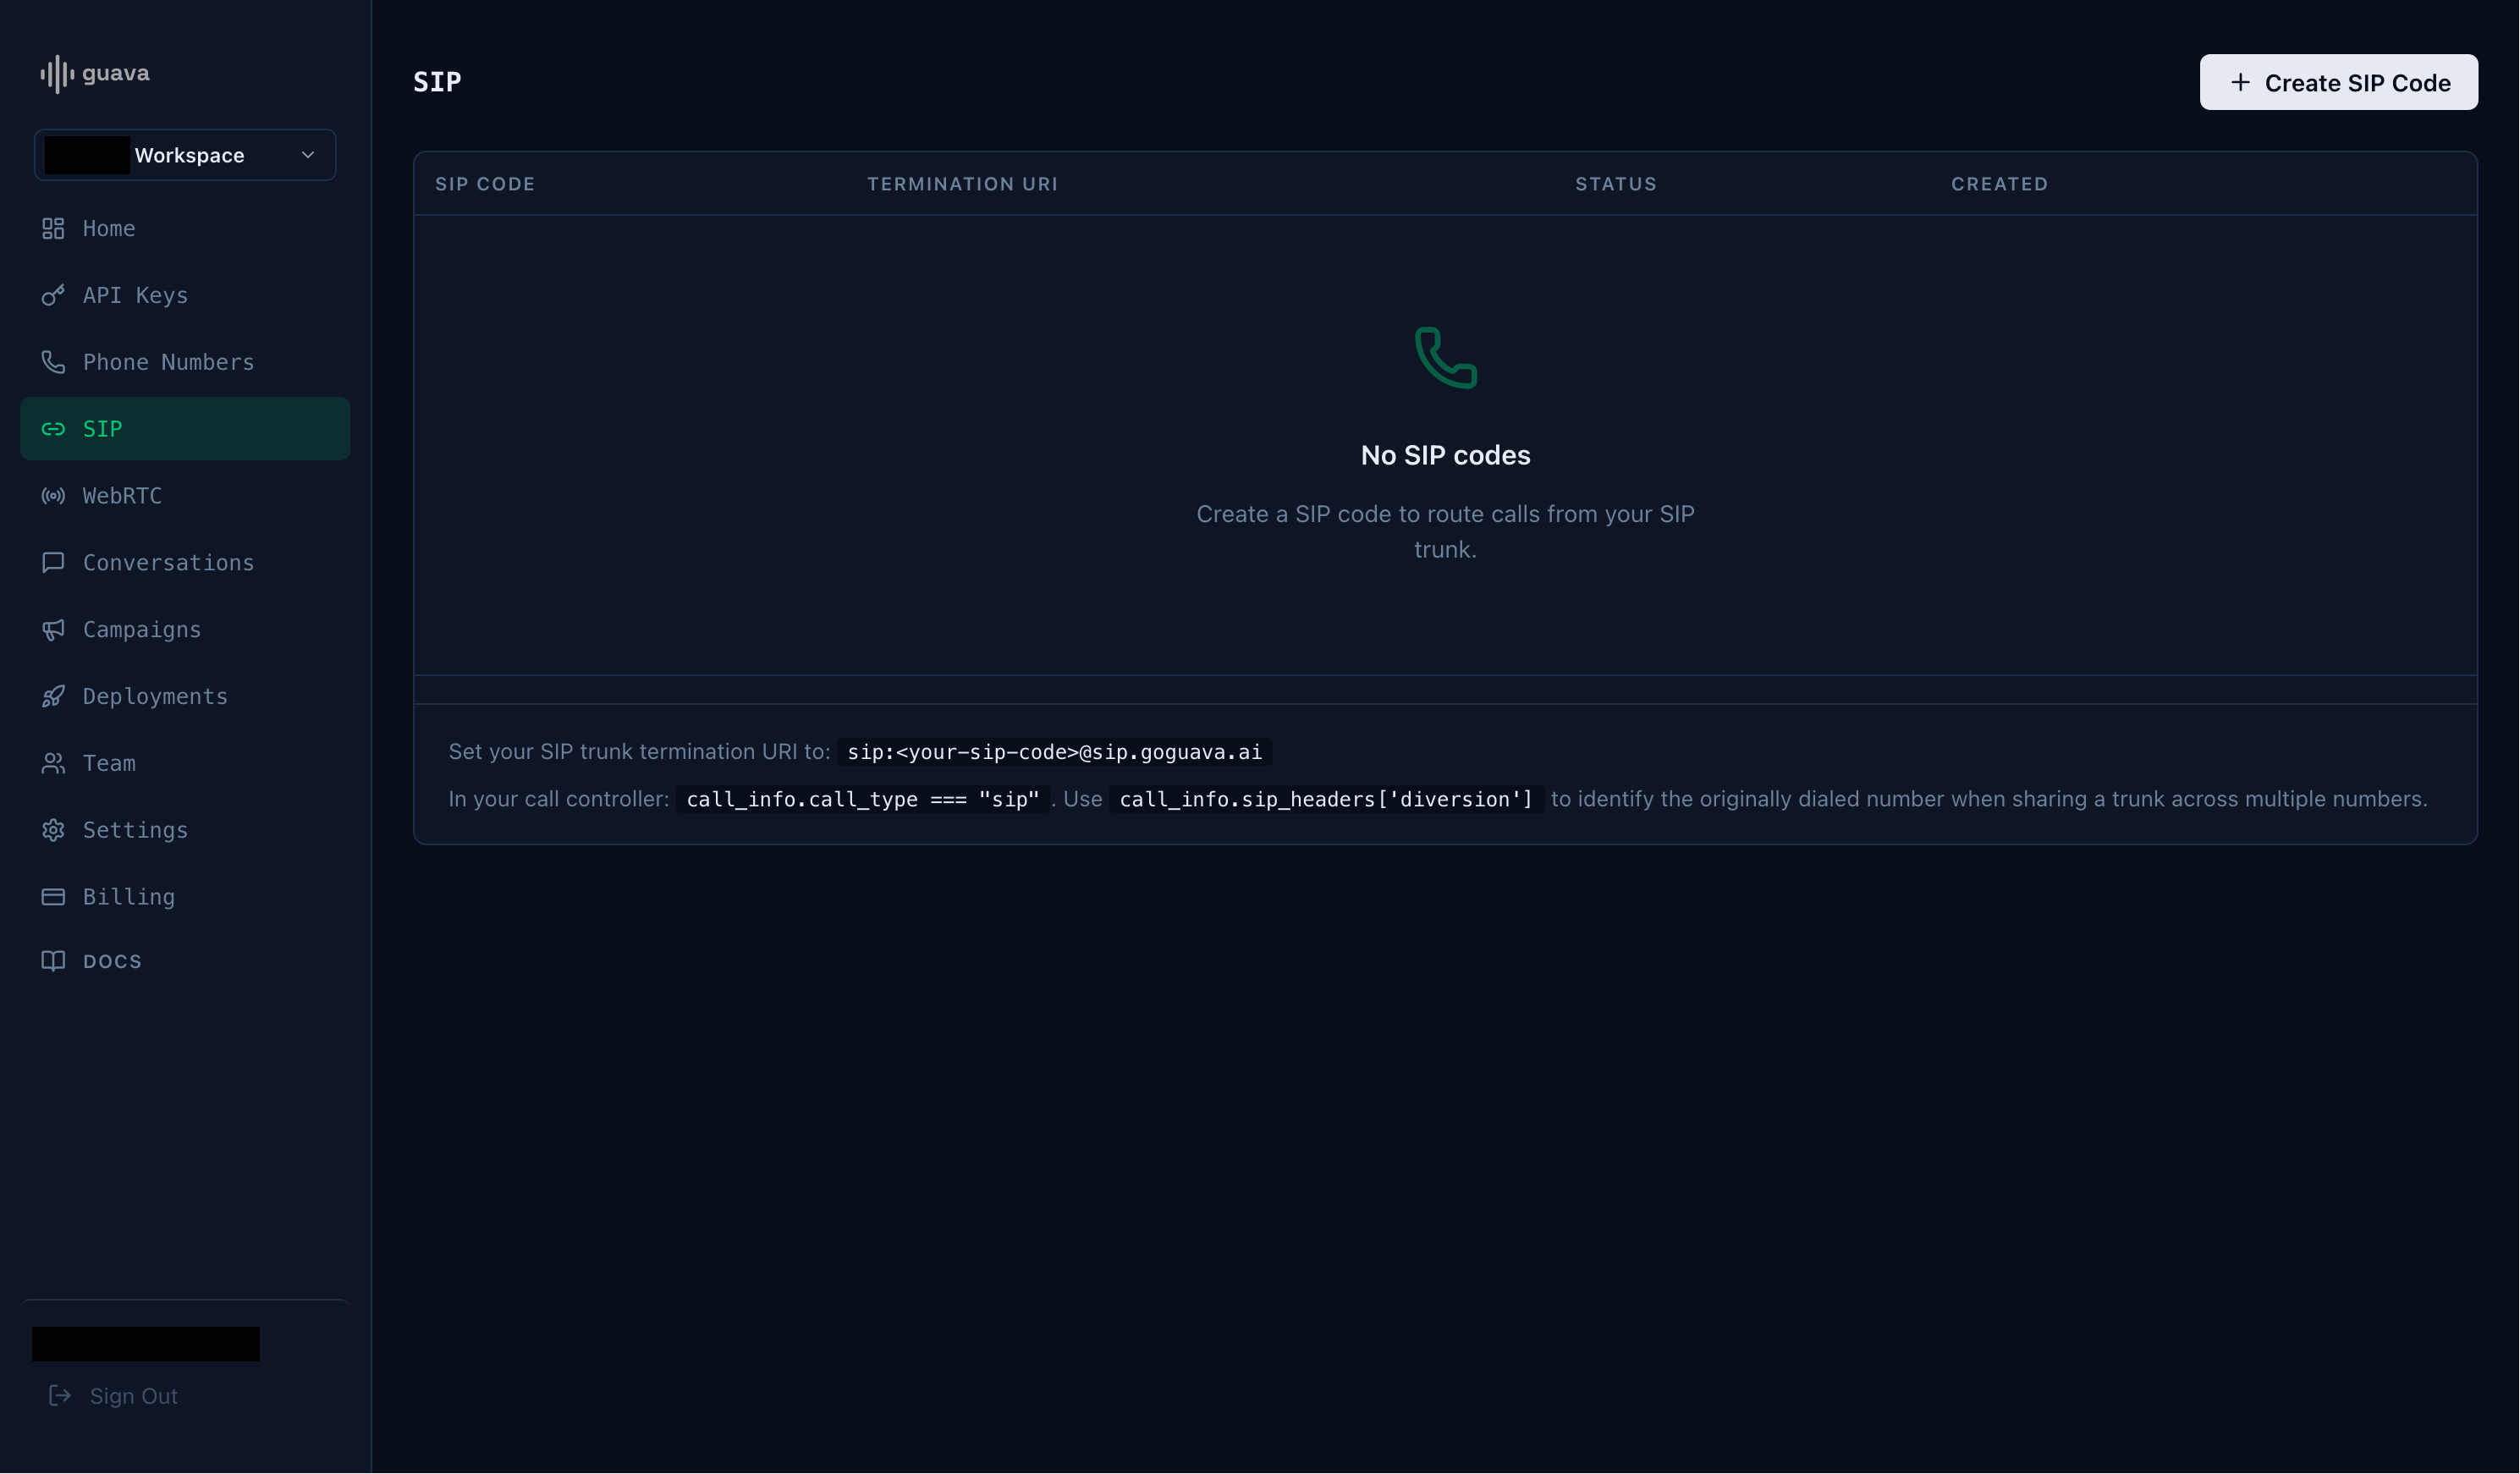Open Settings from sidebar
Image resolution: width=2520 pixels, height=1474 pixels.
tap(185, 831)
